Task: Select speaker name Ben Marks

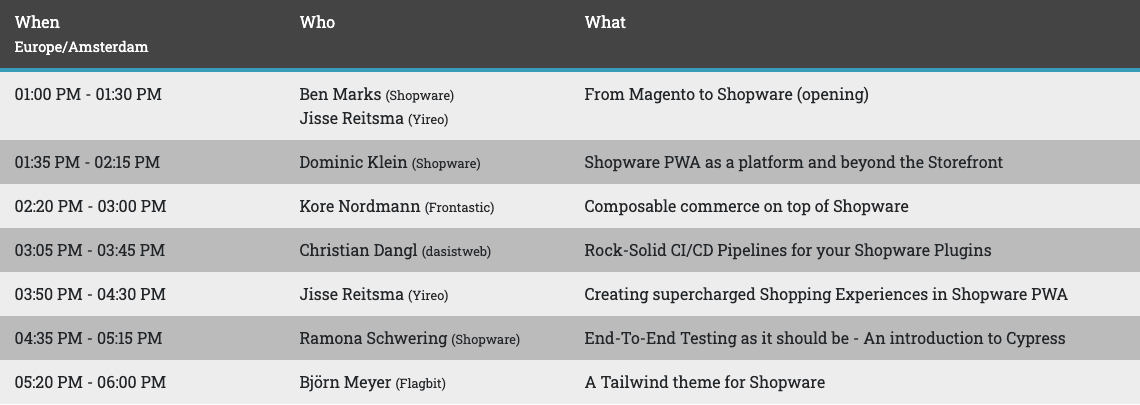Action: point(340,95)
